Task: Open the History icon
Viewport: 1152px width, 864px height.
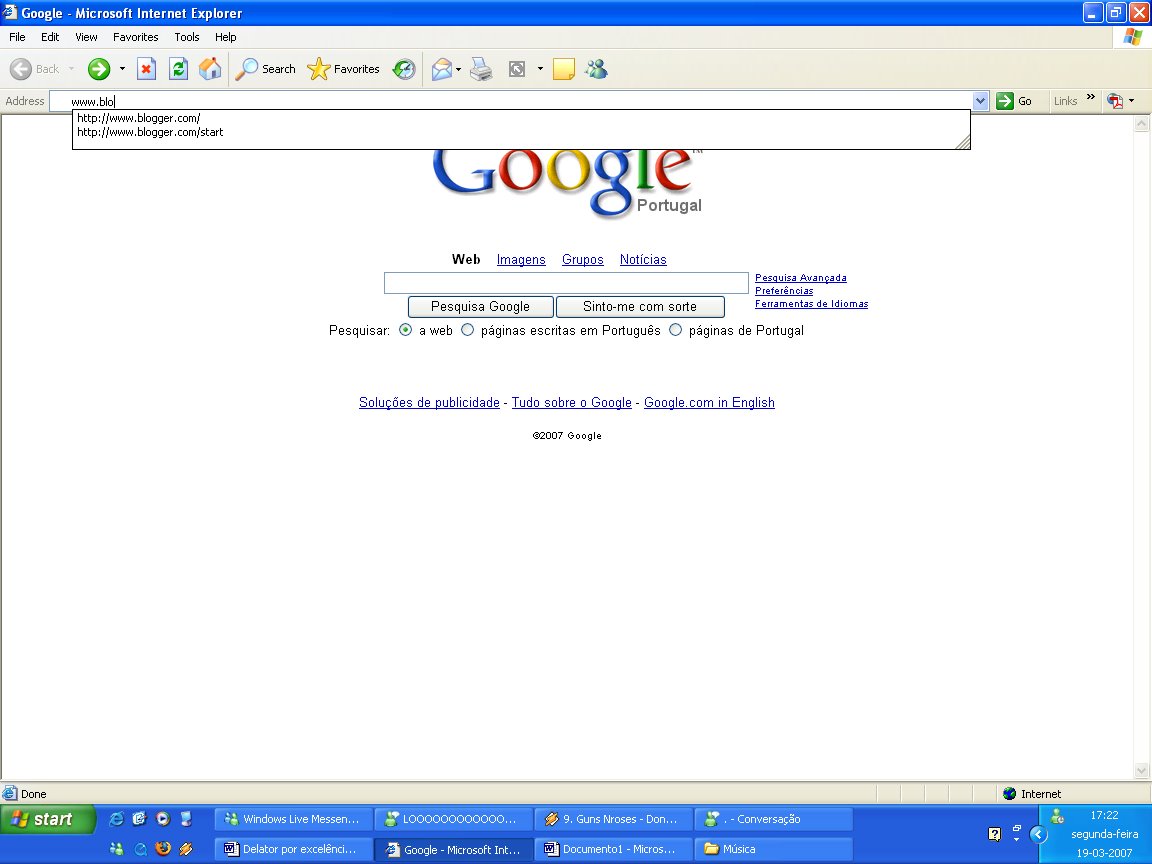Action: pos(404,69)
